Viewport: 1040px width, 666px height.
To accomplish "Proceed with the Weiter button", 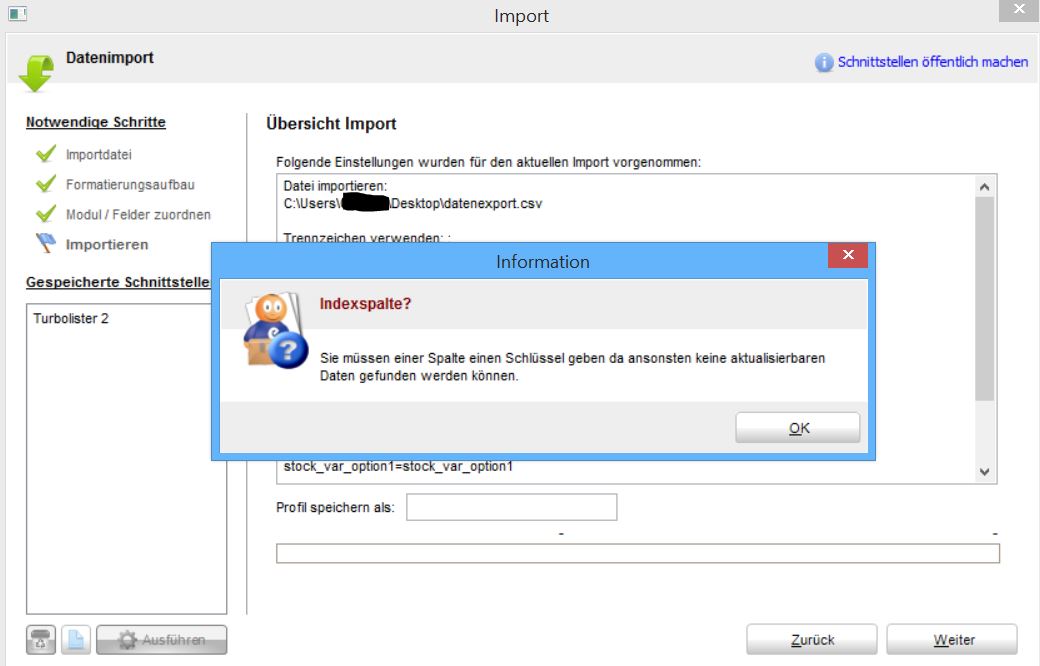I will click(x=952, y=640).
